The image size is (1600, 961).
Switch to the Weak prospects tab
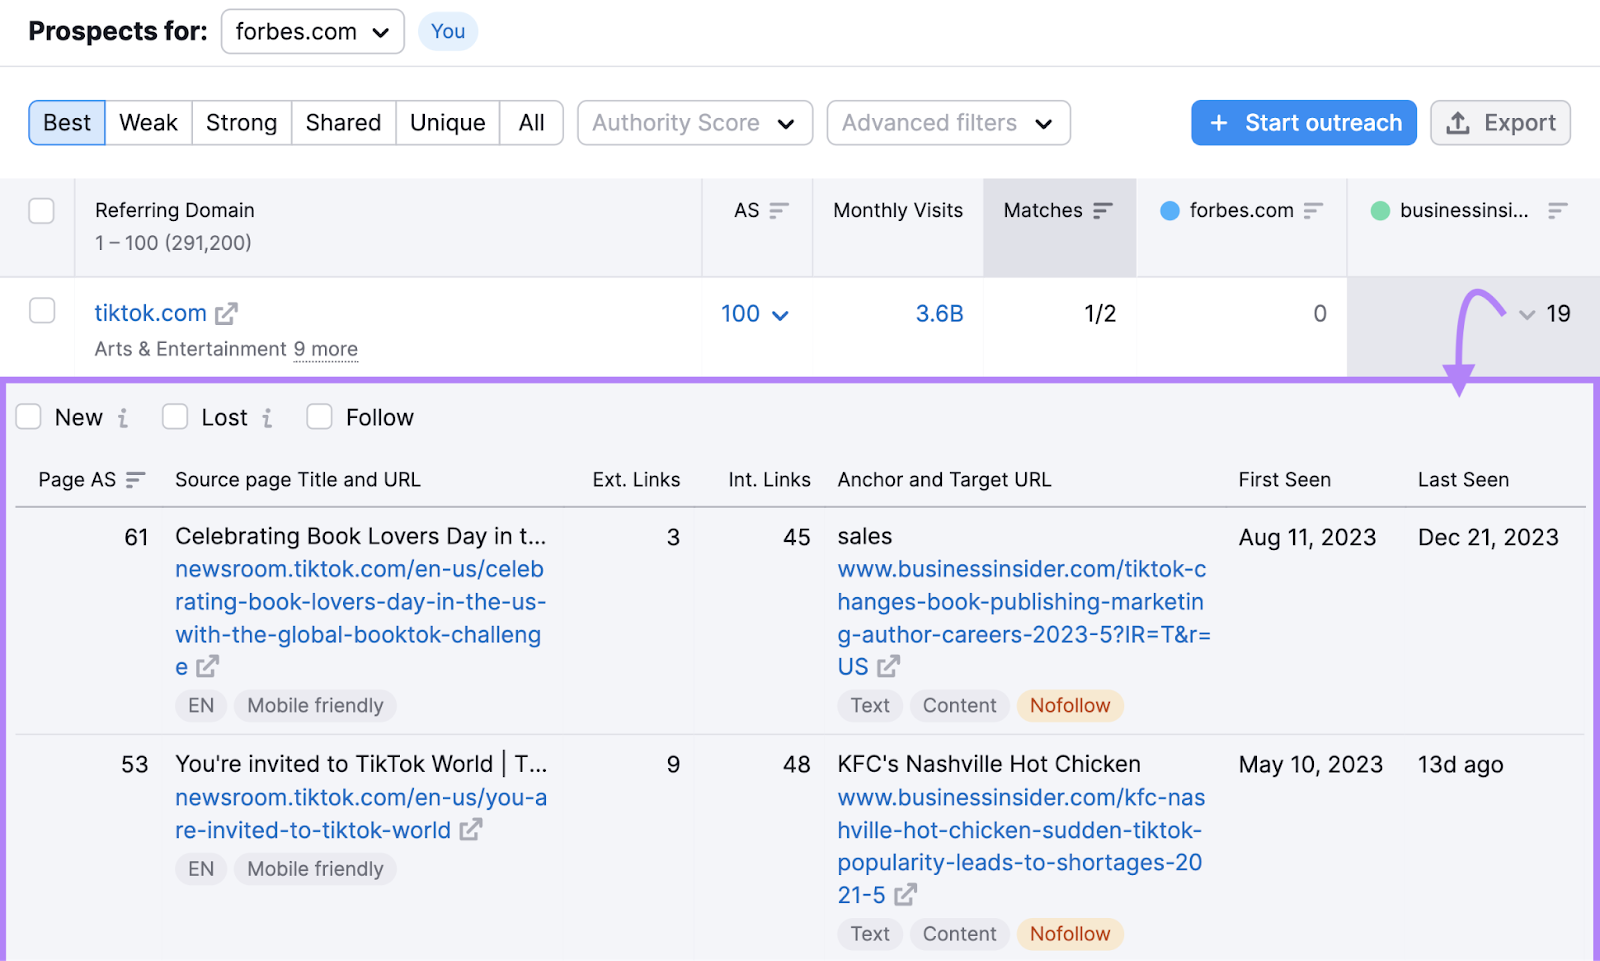point(148,122)
